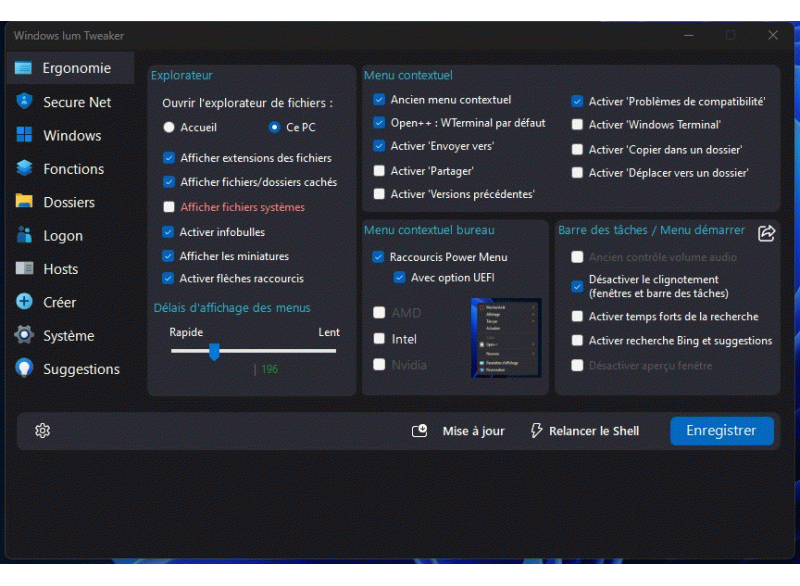The image size is (800, 586).
Task: Click the Mise à jour update icon
Action: 419,431
